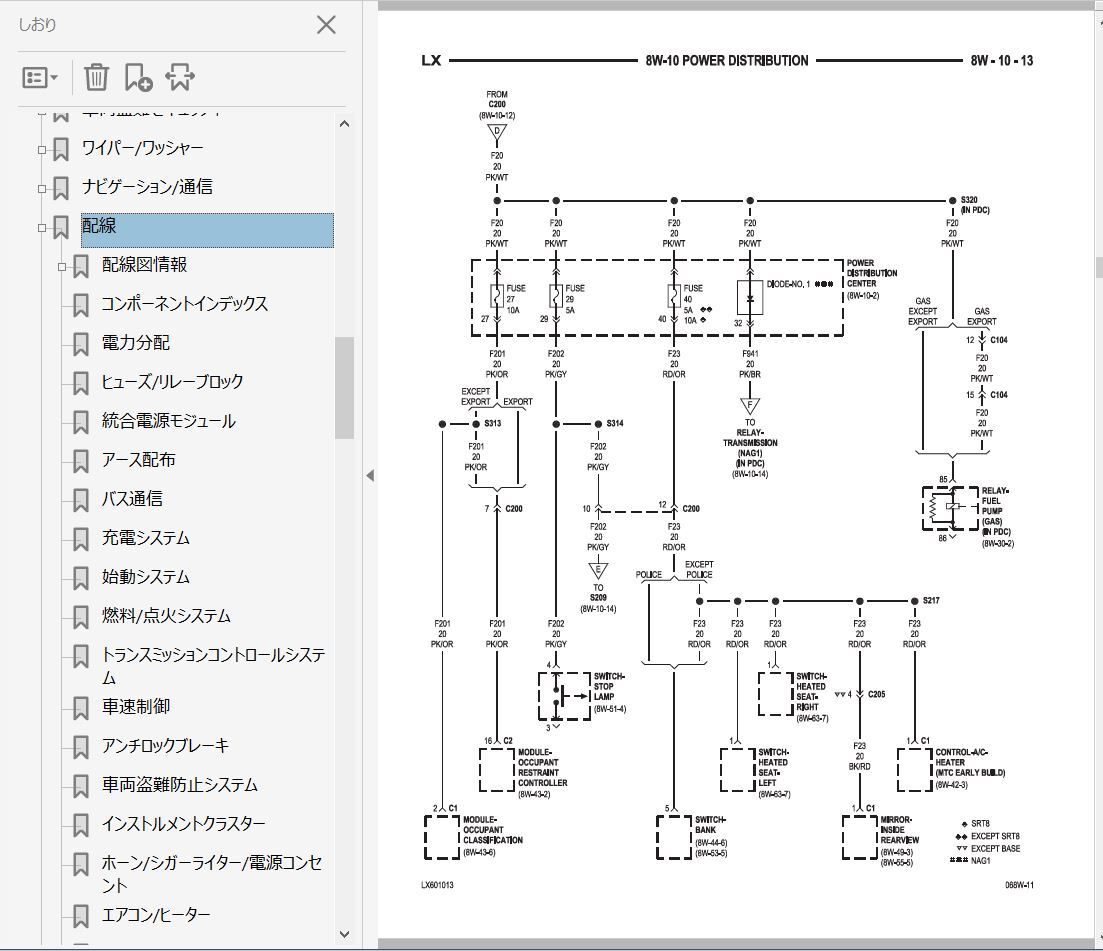Click bookmark icon beside 充電システム
The image size is (1103, 951).
pyautogui.click(x=81, y=540)
